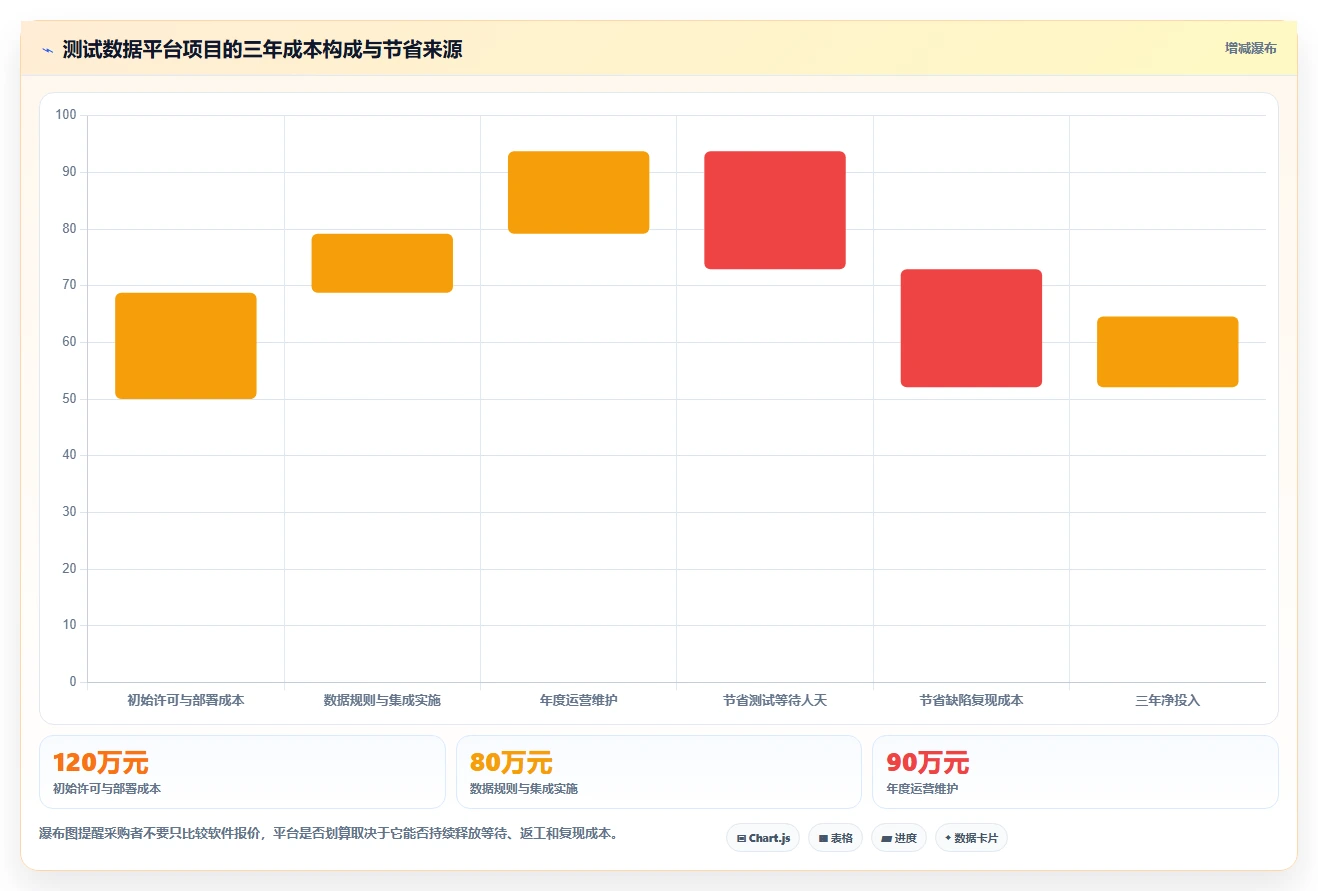Viewport: 1318px width, 891px height.
Task: Click the y-axis value 50
Action: click(69, 399)
